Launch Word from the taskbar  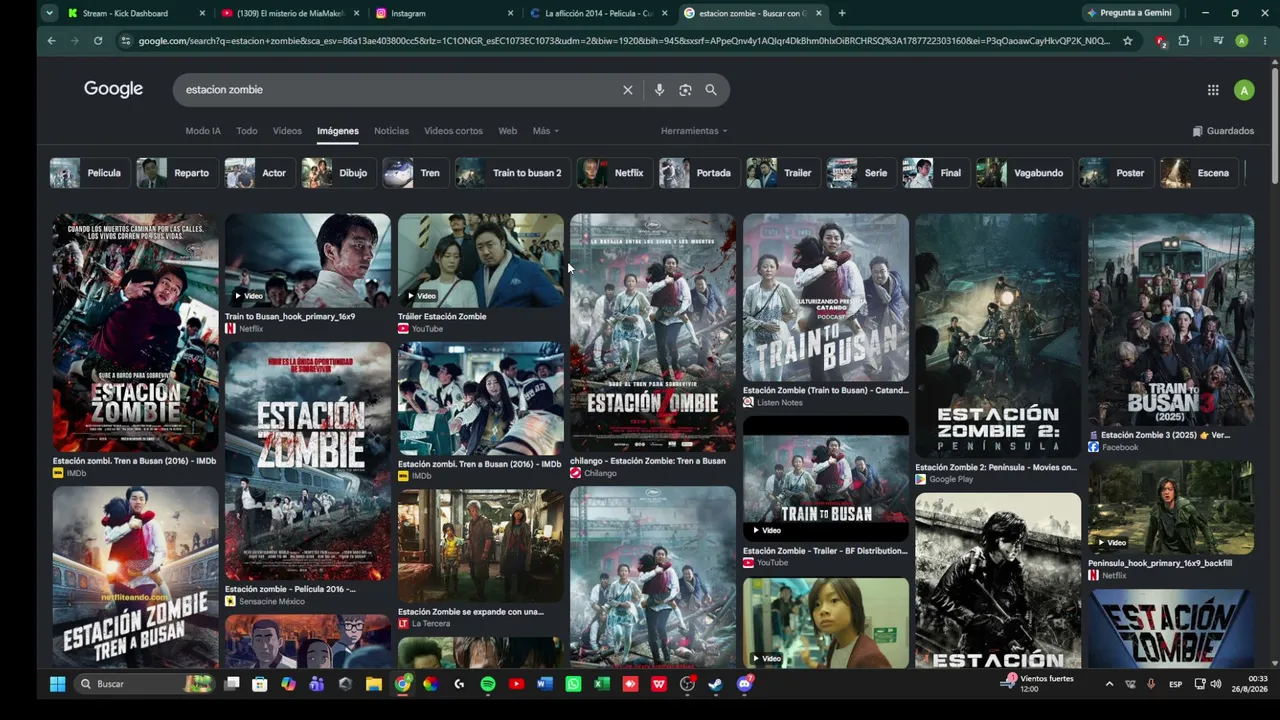[x=545, y=684]
